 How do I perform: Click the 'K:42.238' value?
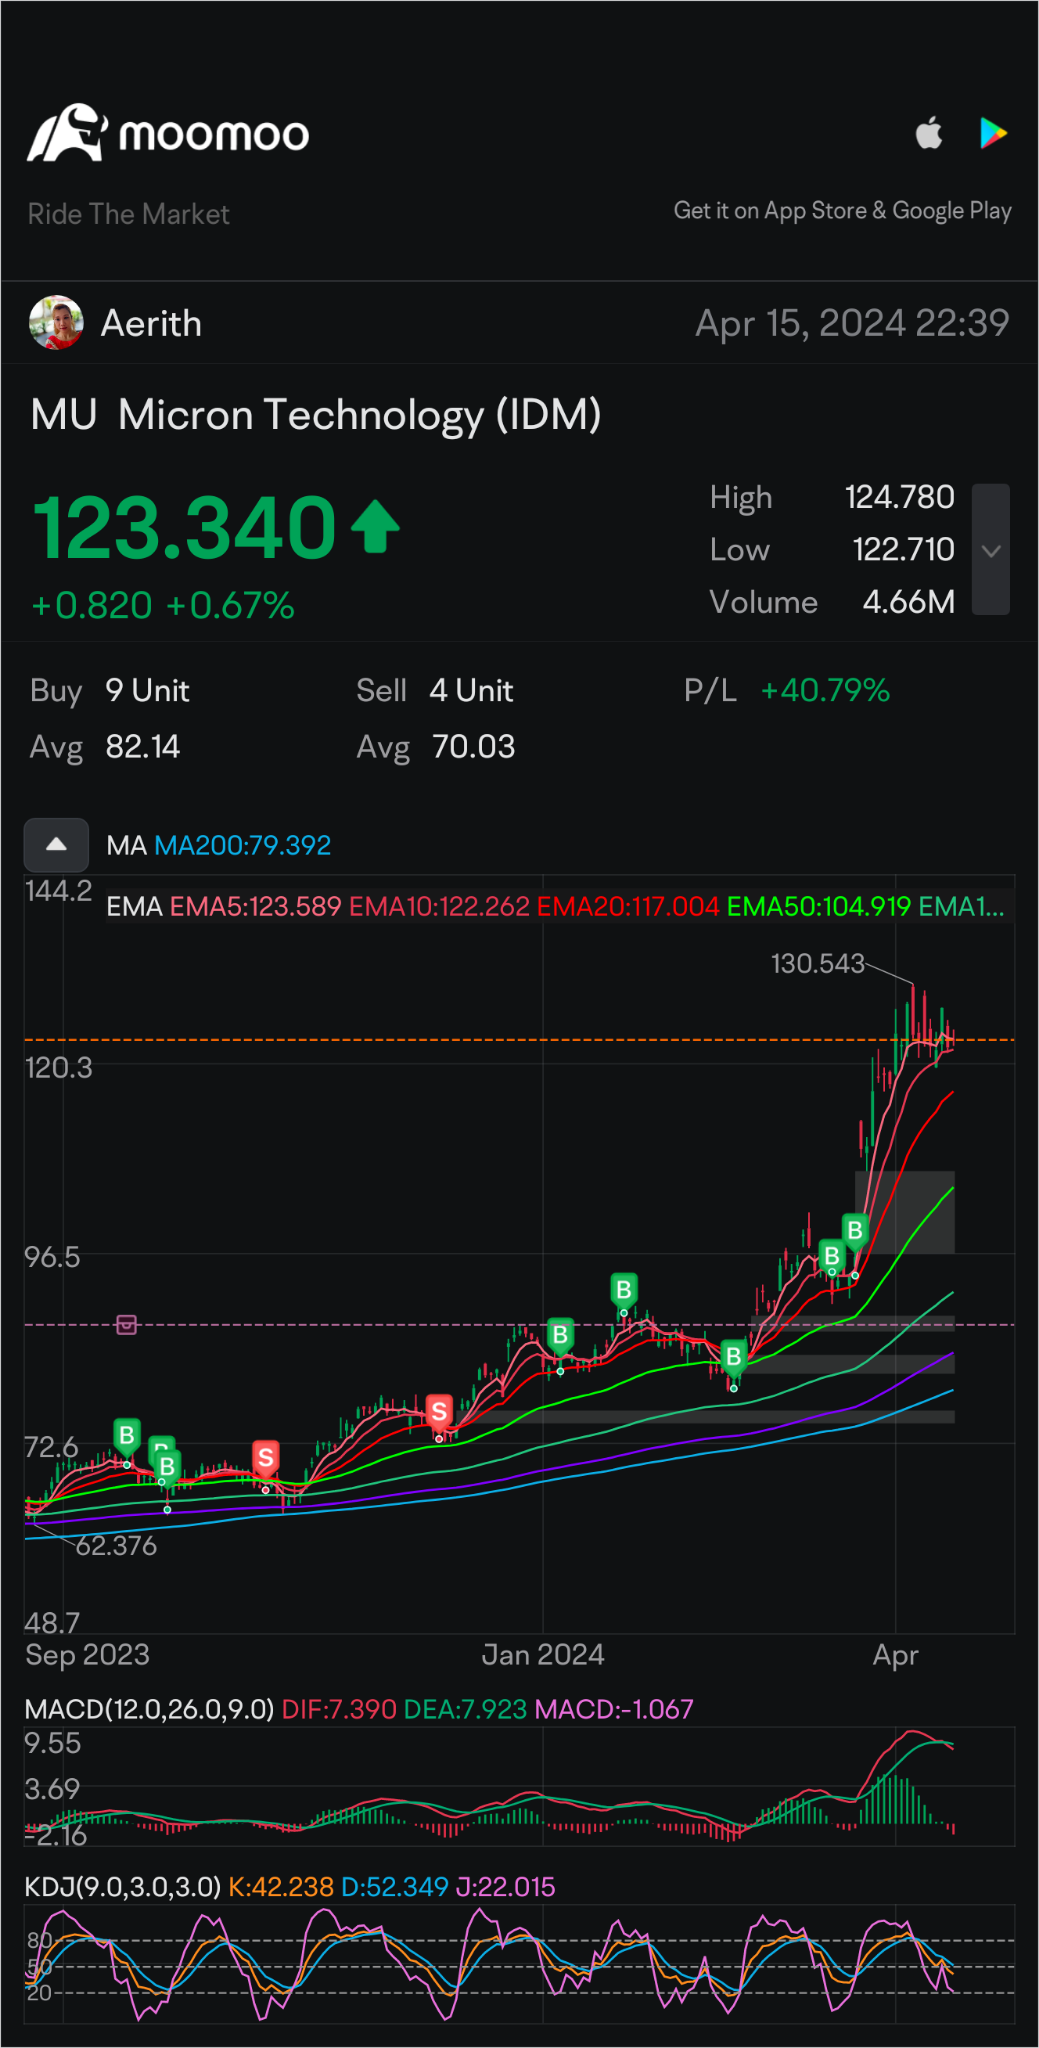coord(281,1887)
